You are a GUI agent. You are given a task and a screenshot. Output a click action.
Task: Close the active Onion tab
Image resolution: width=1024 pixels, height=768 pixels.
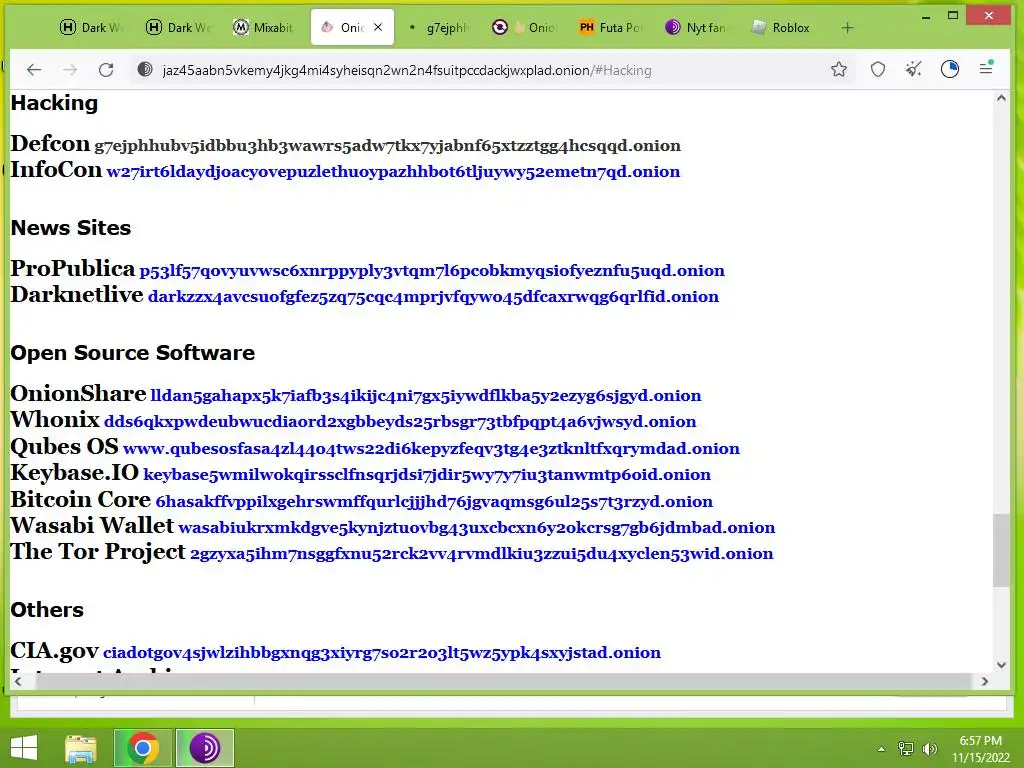[377, 27]
